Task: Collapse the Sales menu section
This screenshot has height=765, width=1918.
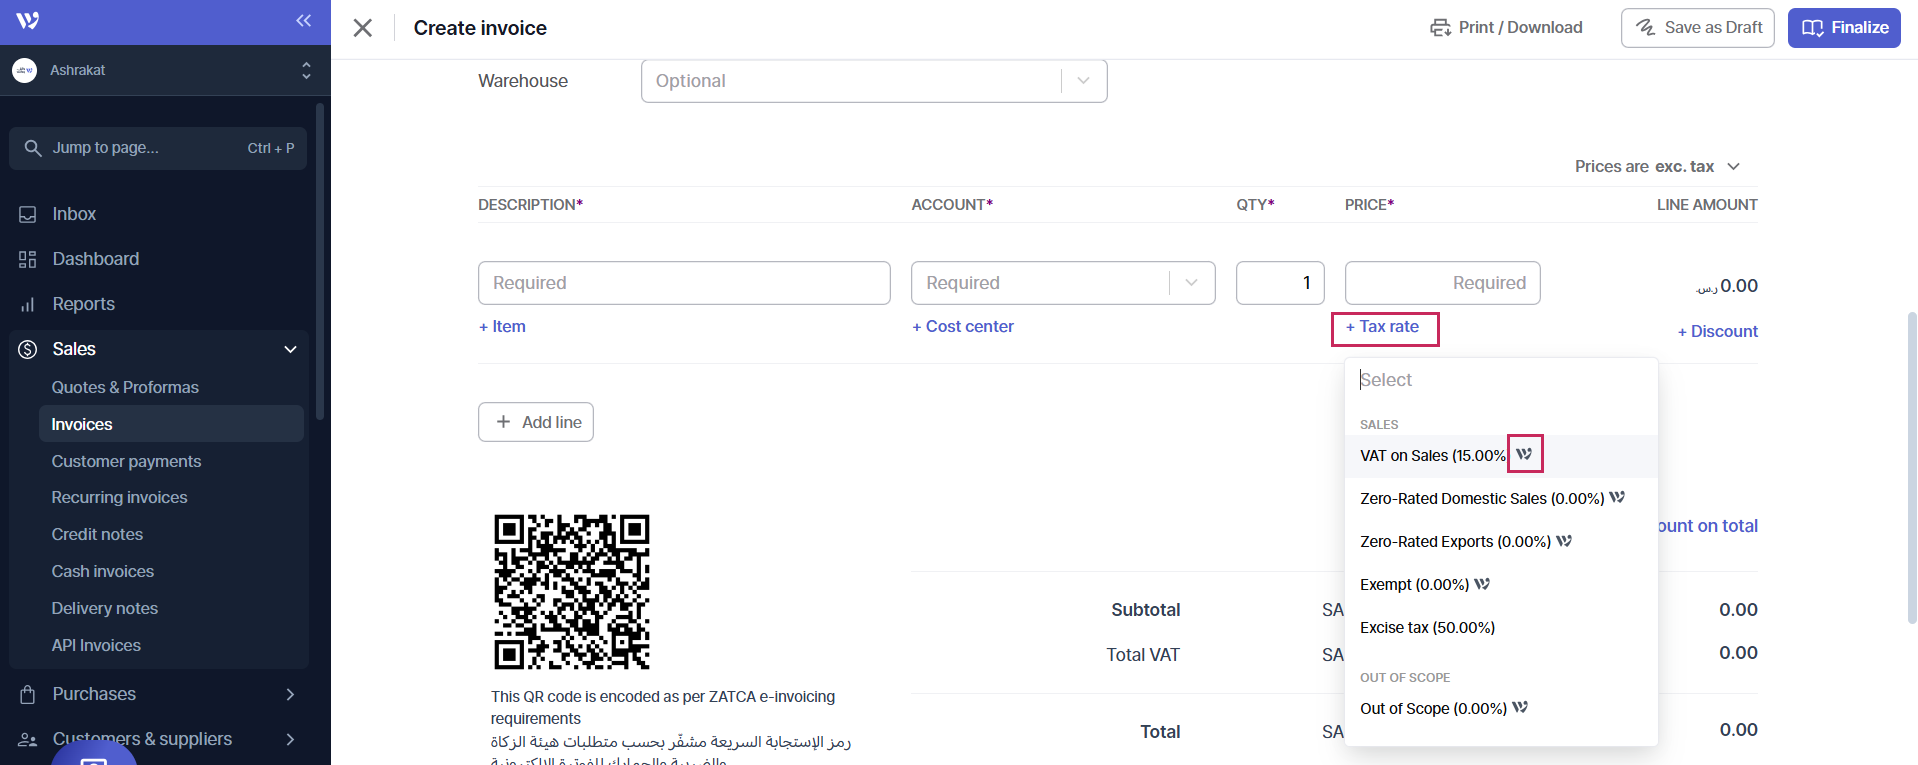Action: [x=290, y=349]
